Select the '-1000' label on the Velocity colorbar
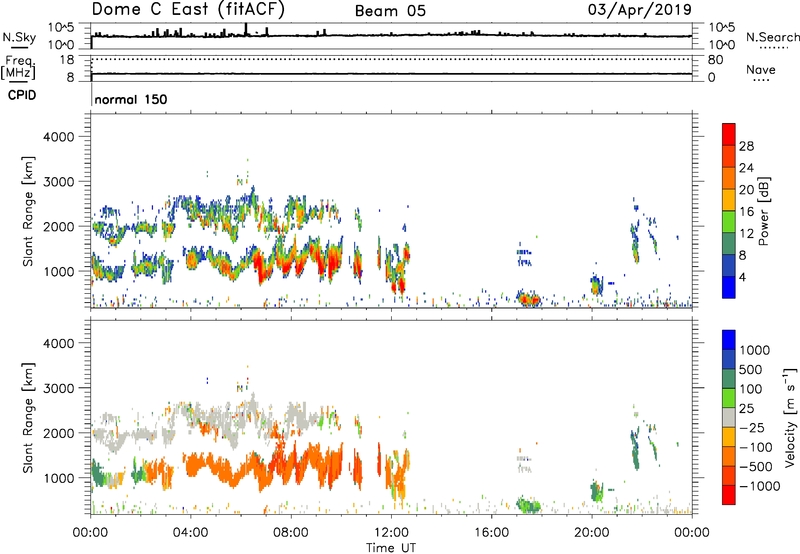The width and height of the screenshot is (800, 554). coord(760,486)
